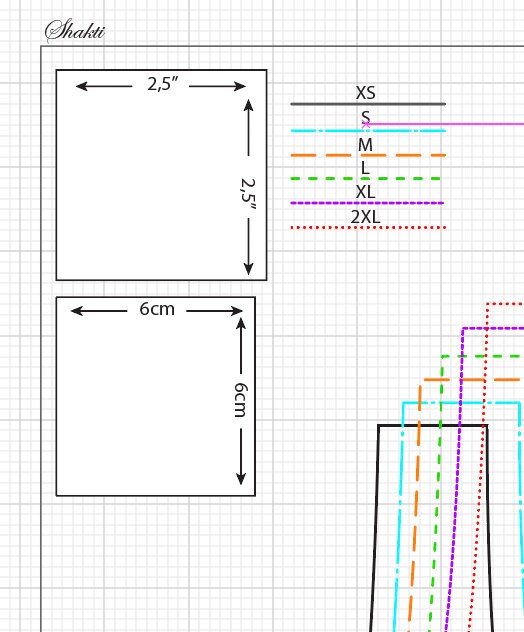Click the vertical 2,5" measurement label
The image size is (524, 632).
[248, 193]
